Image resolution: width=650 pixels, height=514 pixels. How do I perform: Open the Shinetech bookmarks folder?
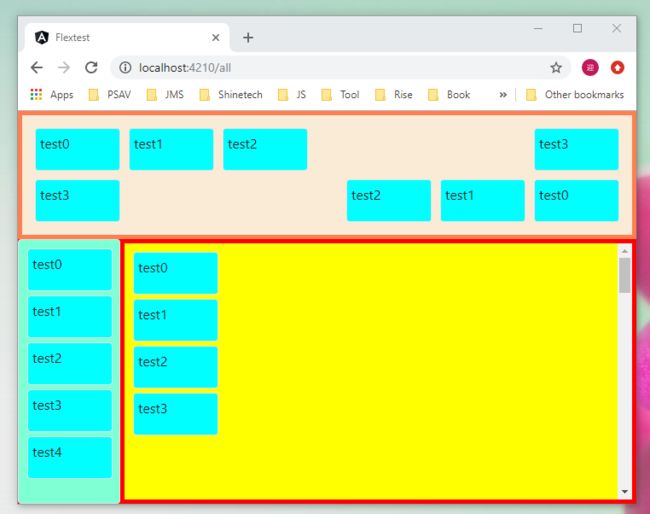[231, 95]
